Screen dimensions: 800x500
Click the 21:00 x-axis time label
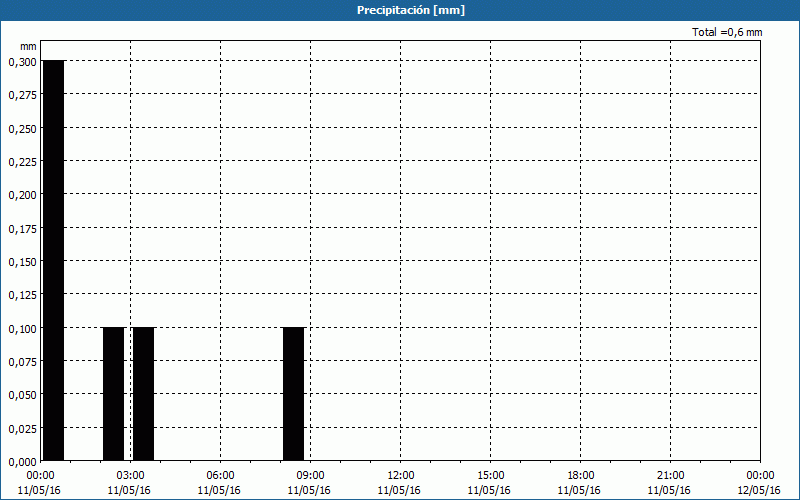pos(670,476)
